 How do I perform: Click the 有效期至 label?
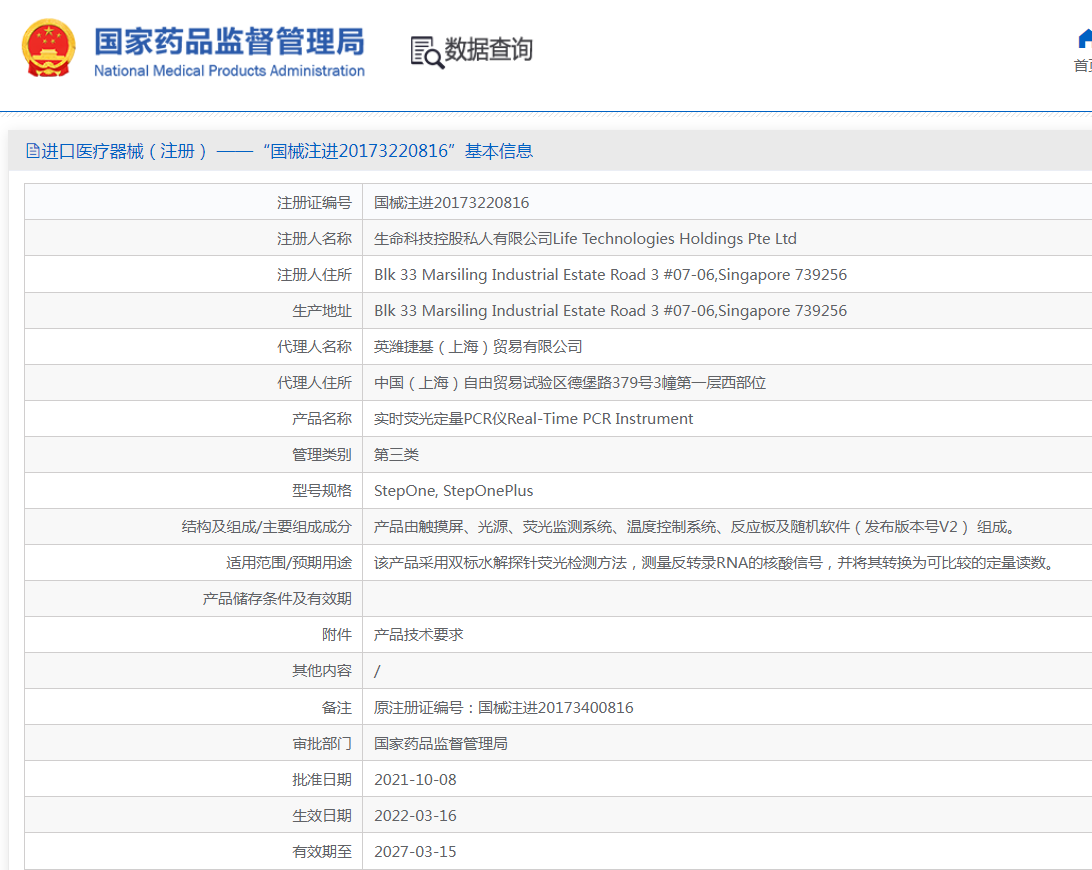point(322,852)
